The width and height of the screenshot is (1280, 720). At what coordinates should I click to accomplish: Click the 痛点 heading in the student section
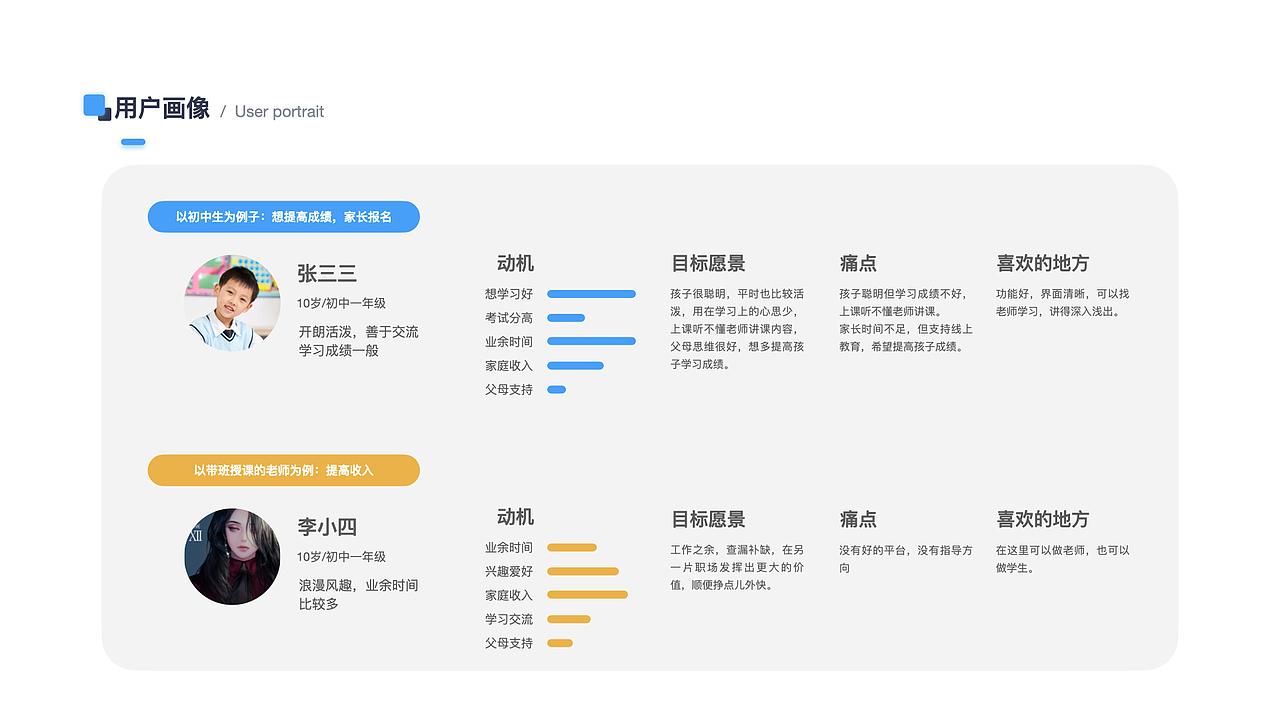(x=858, y=264)
